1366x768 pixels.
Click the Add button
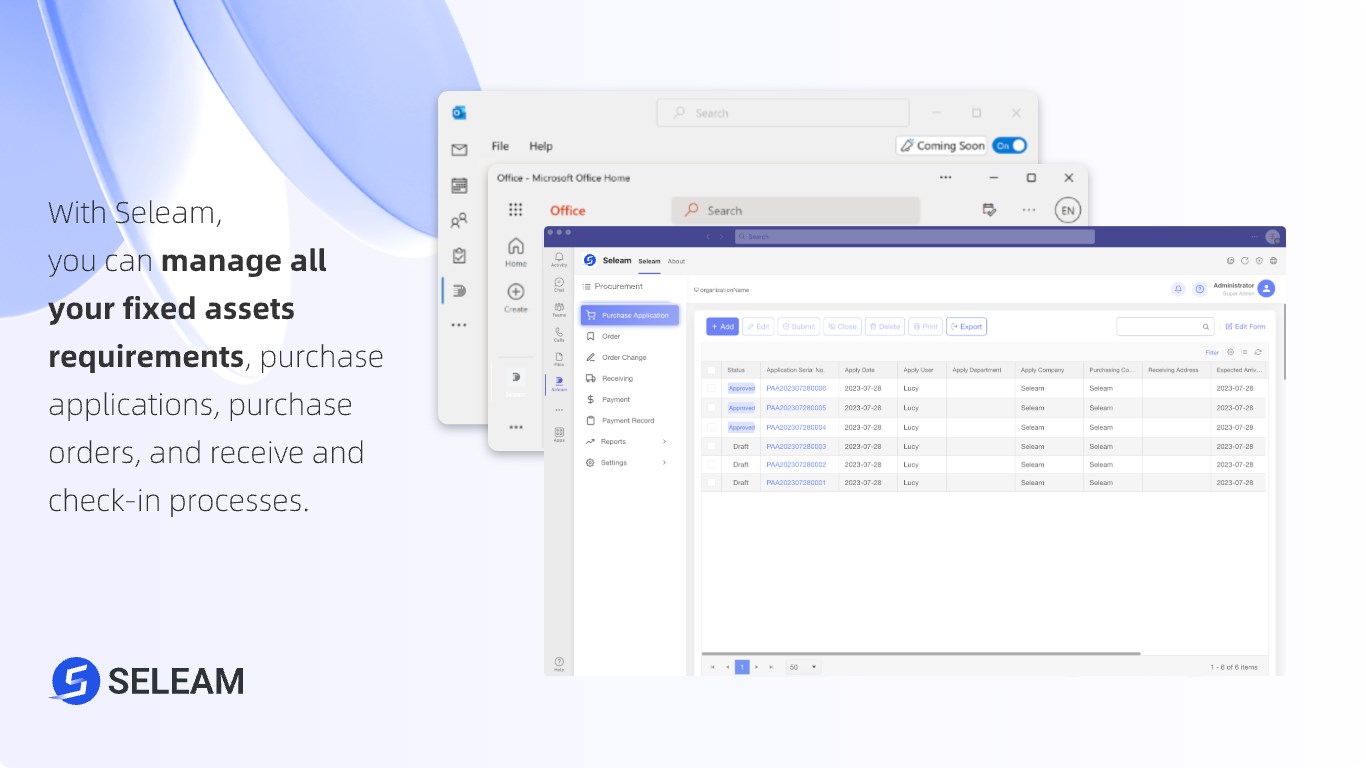722,326
